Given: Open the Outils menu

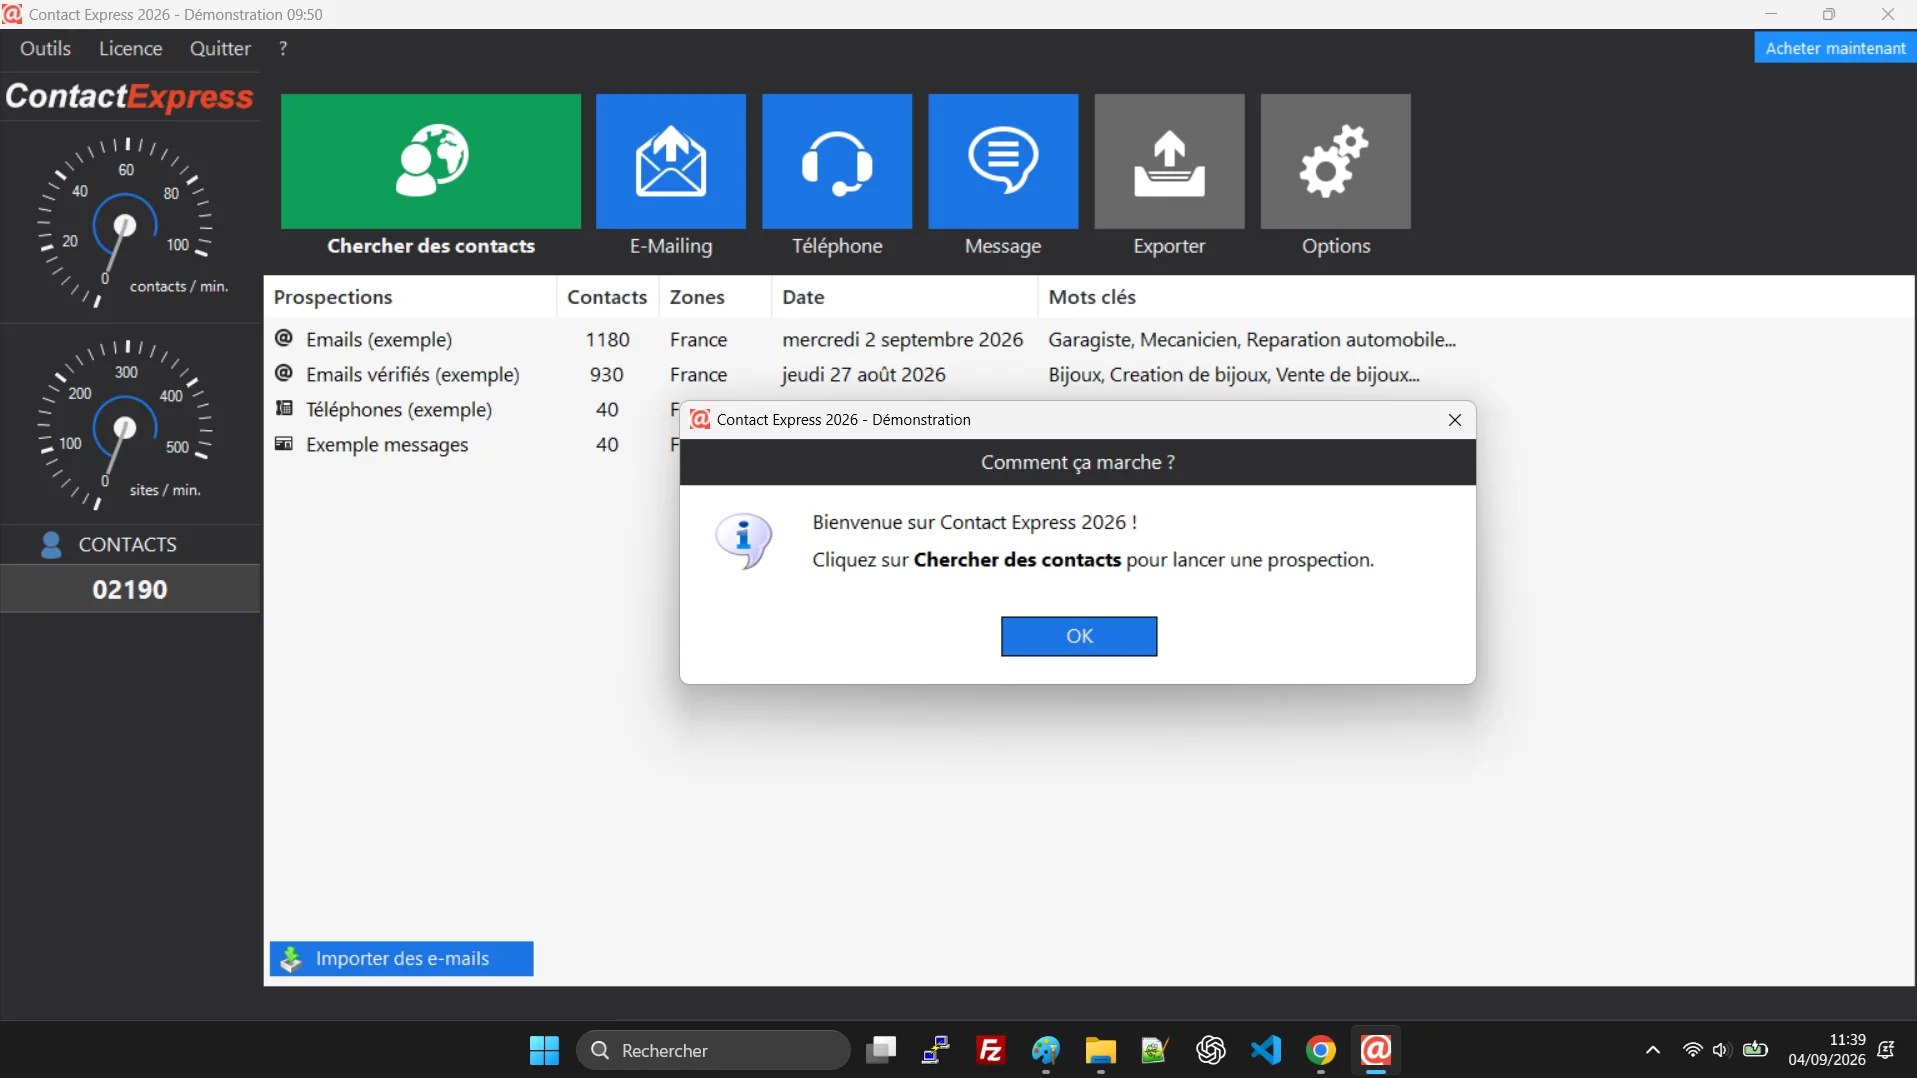Looking at the screenshot, I should 45,48.
